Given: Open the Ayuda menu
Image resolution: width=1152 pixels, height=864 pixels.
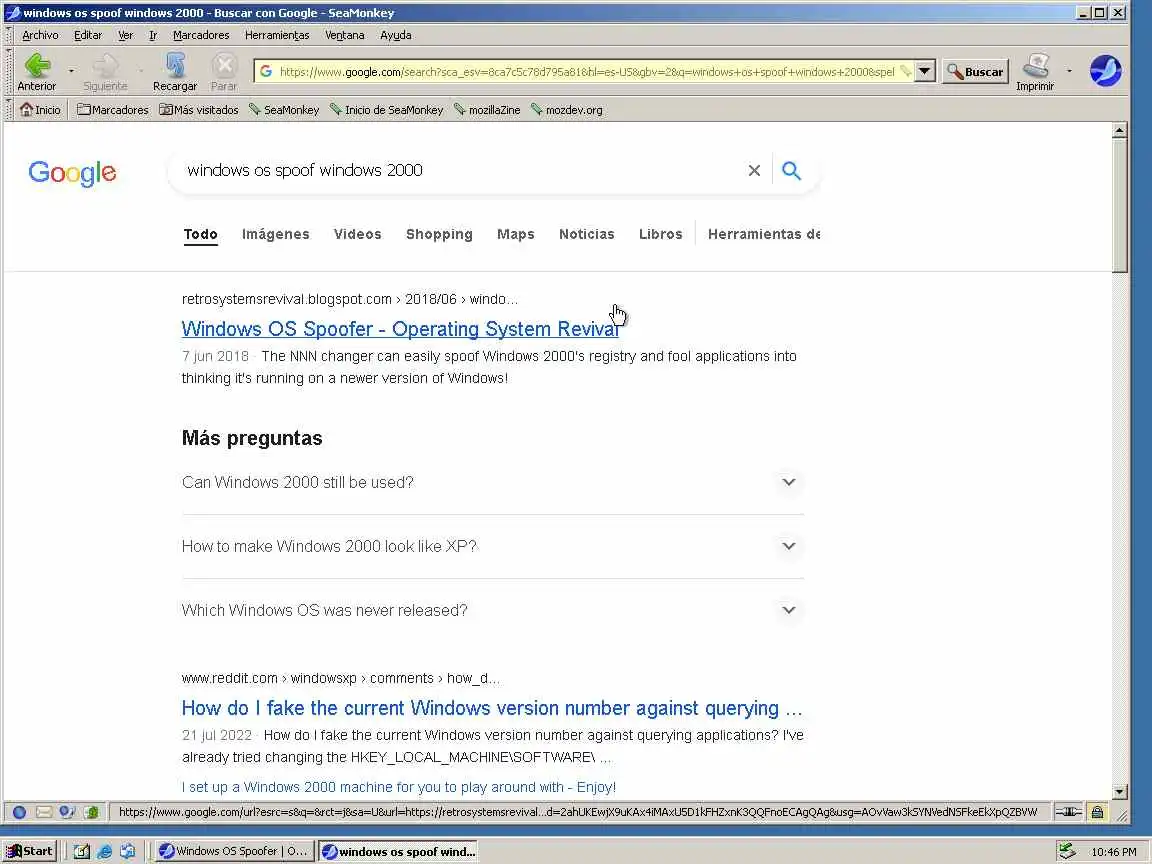Looking at the screenshot, I should click(395, 35).
